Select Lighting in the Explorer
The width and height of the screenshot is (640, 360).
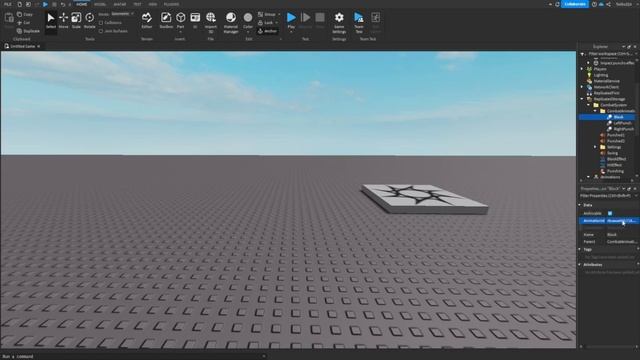(600, 75)
